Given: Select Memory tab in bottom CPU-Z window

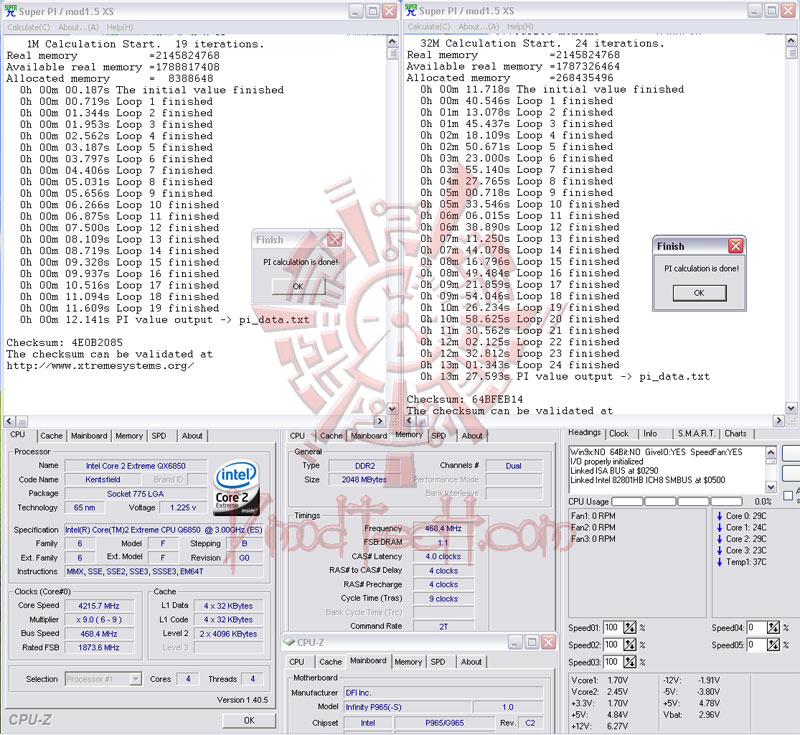Looking at the screenshot, I should point(408,662).
